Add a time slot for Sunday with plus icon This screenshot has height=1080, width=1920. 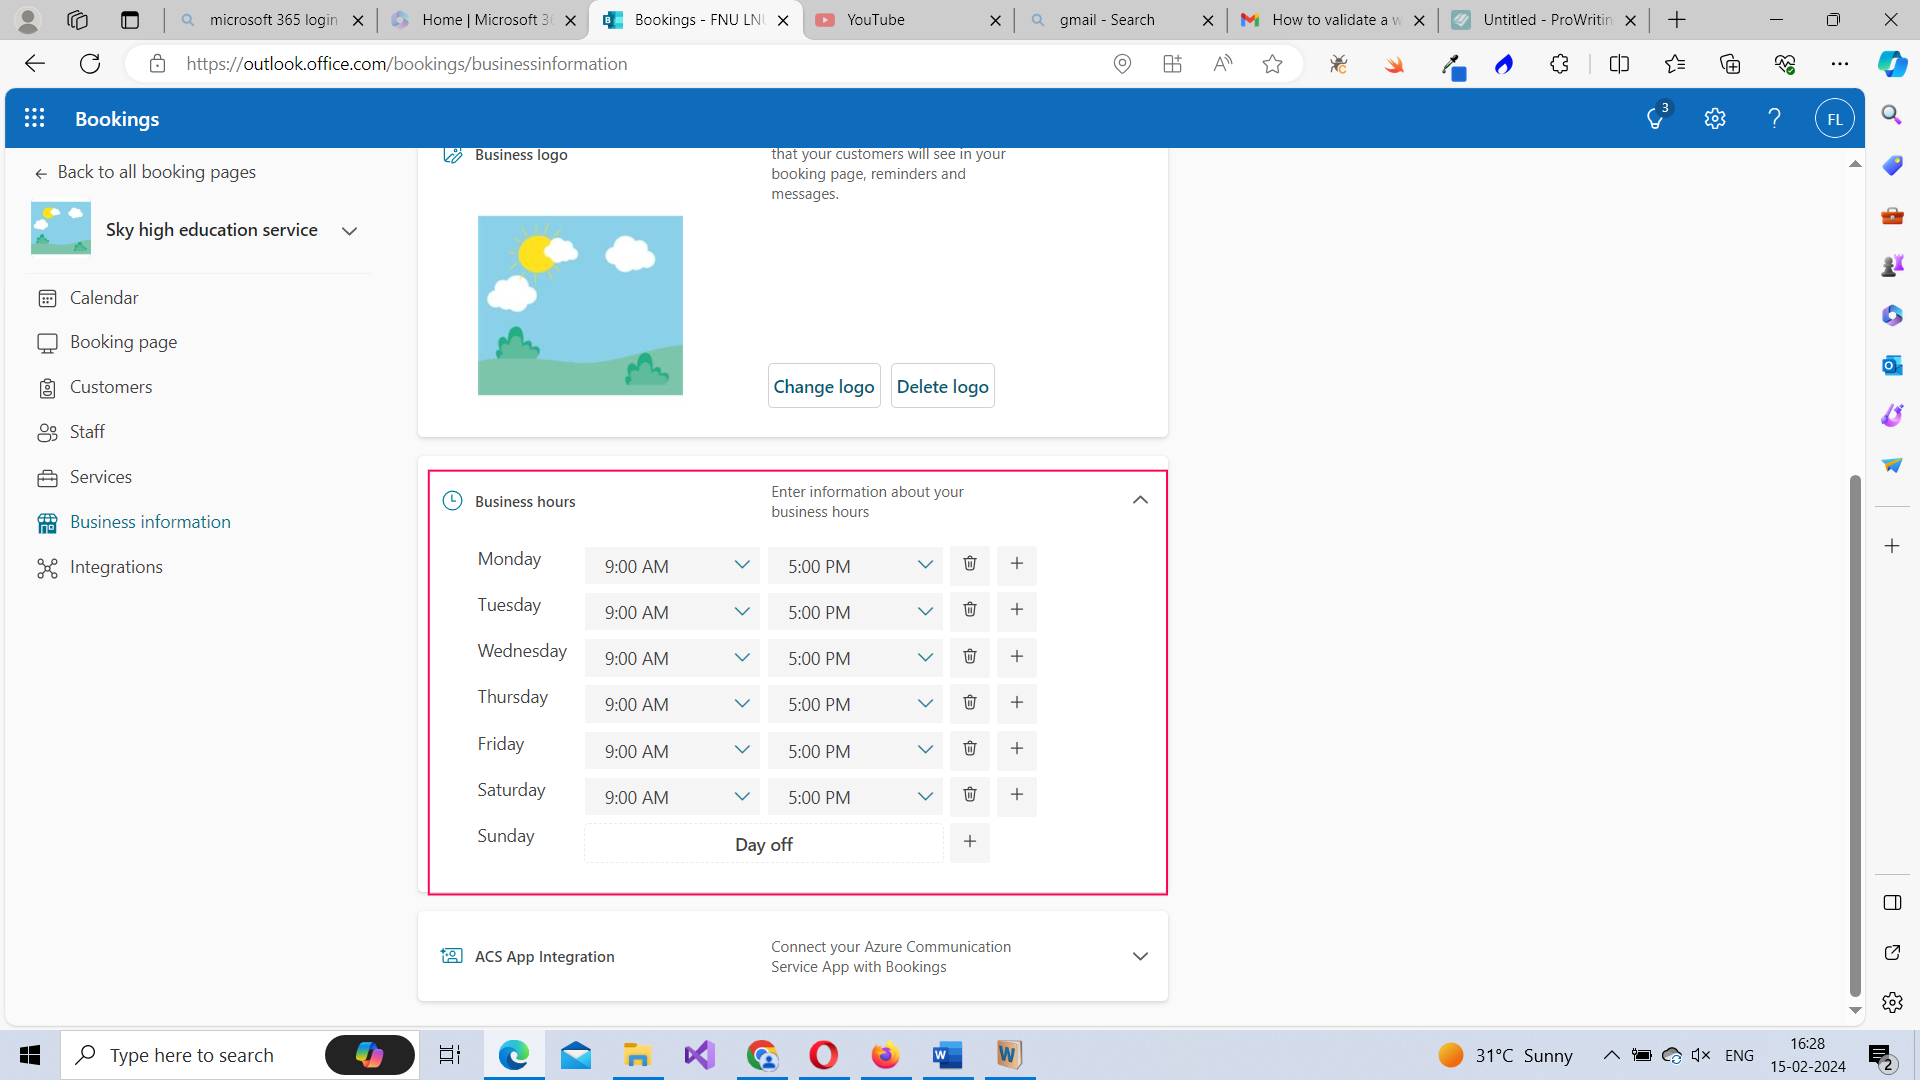click(x=968, y=842)
